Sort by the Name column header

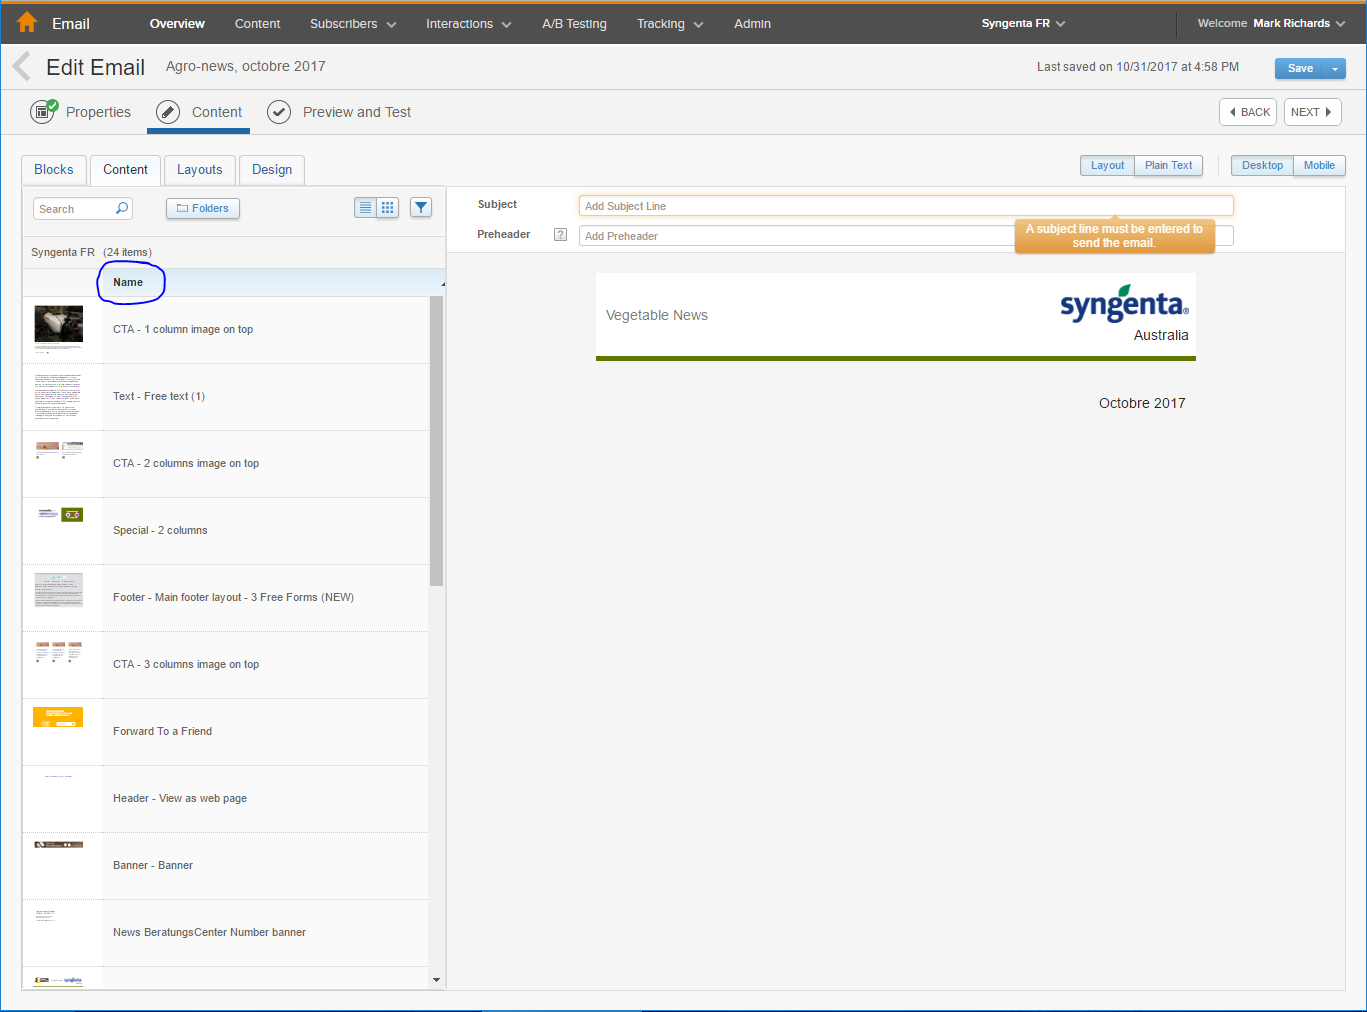(x=128, y=282)
